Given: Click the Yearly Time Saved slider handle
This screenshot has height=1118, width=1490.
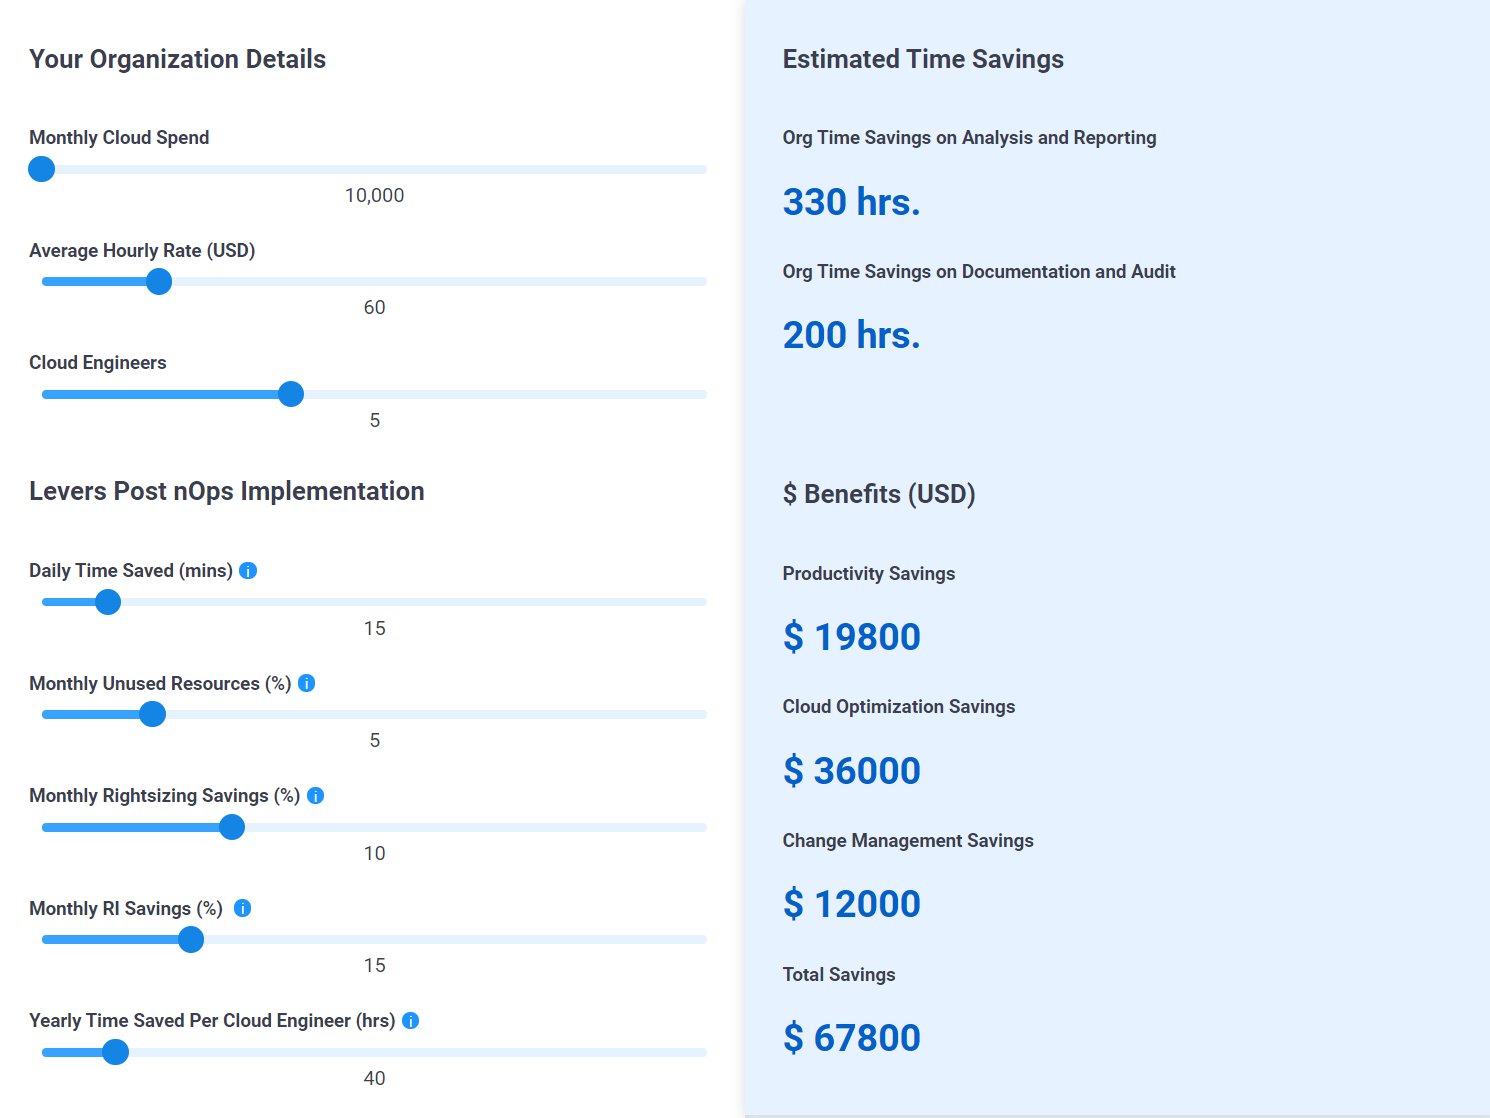Looking at the screenshot, I should 116,1052.
